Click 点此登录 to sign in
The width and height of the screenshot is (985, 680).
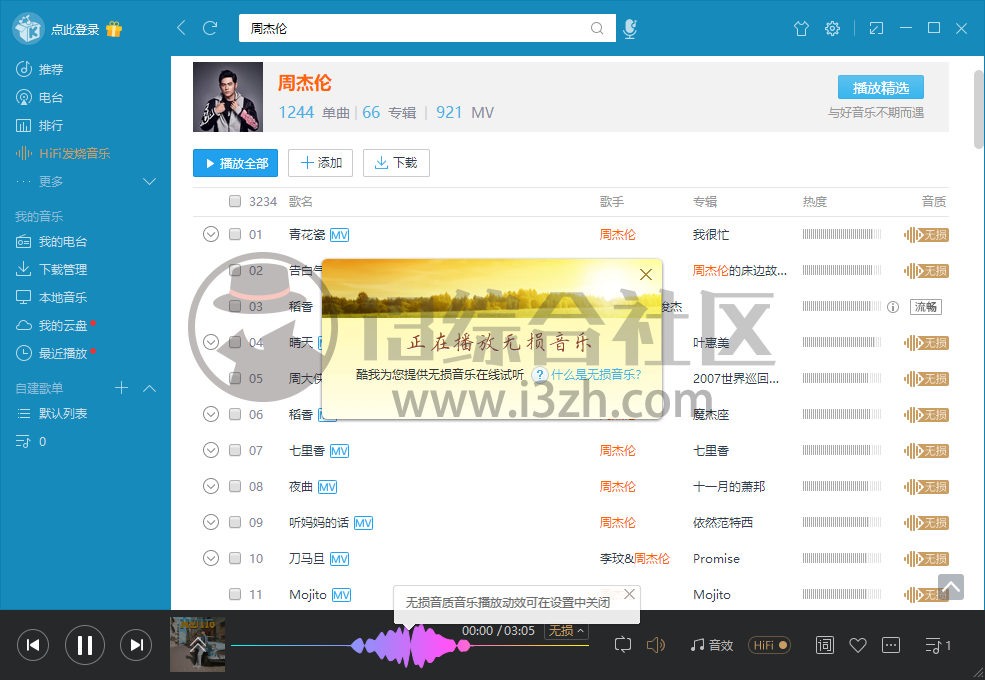(75, 30)
